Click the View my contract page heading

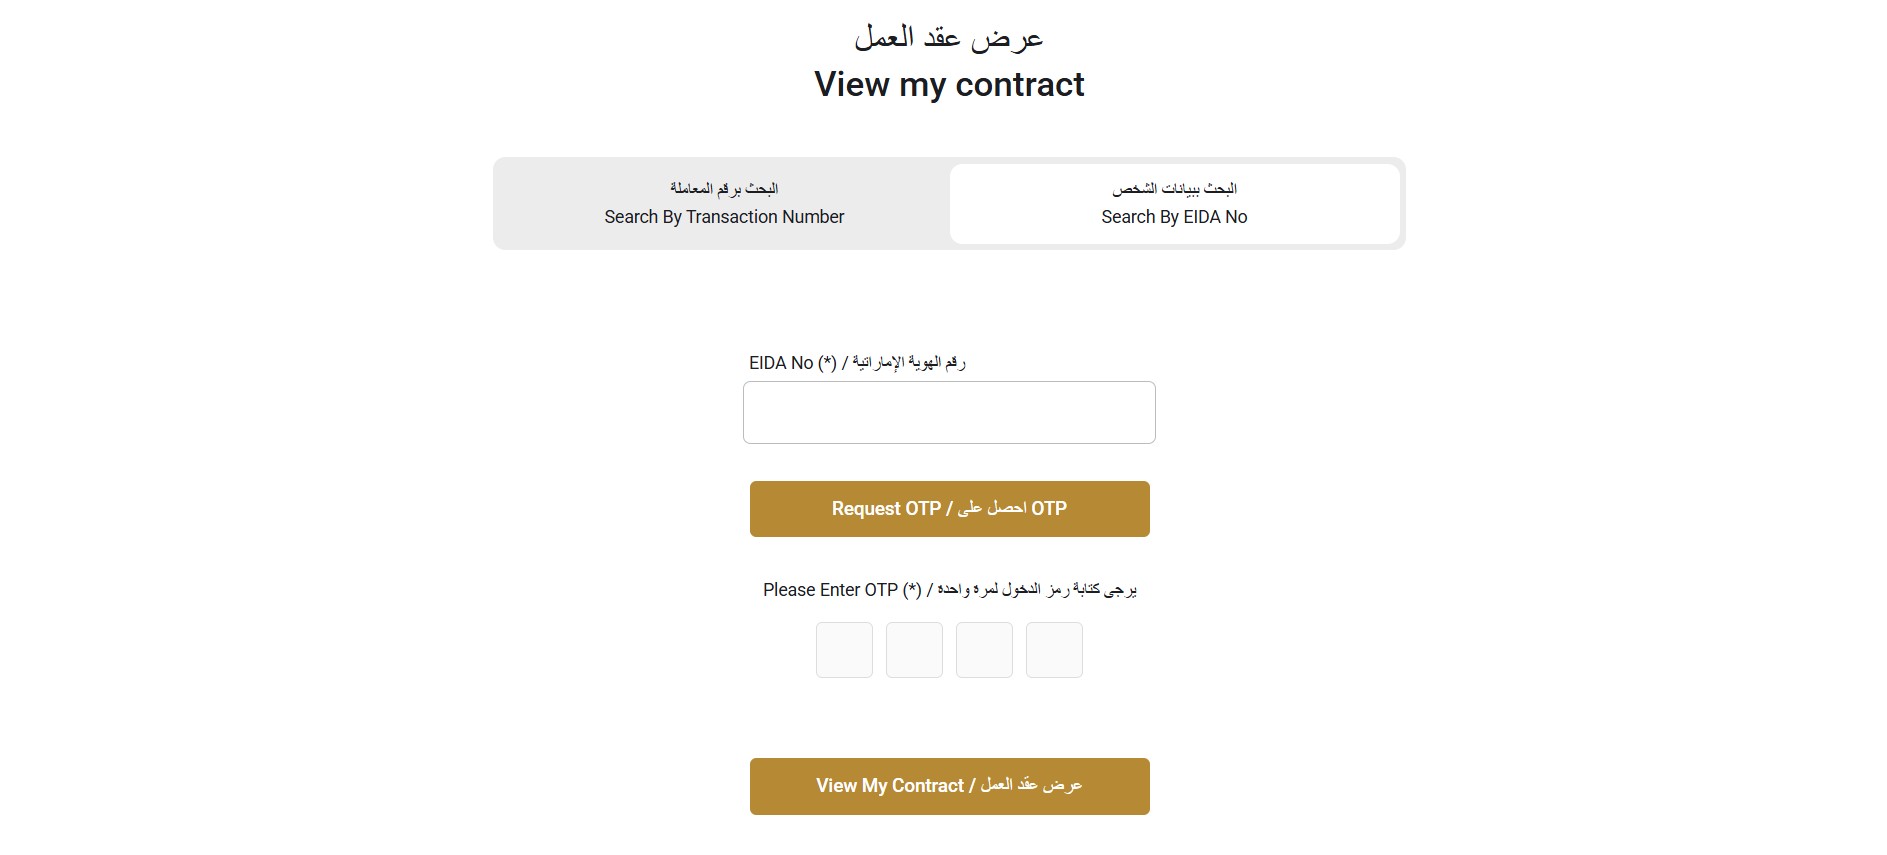(x=949, y=85)
